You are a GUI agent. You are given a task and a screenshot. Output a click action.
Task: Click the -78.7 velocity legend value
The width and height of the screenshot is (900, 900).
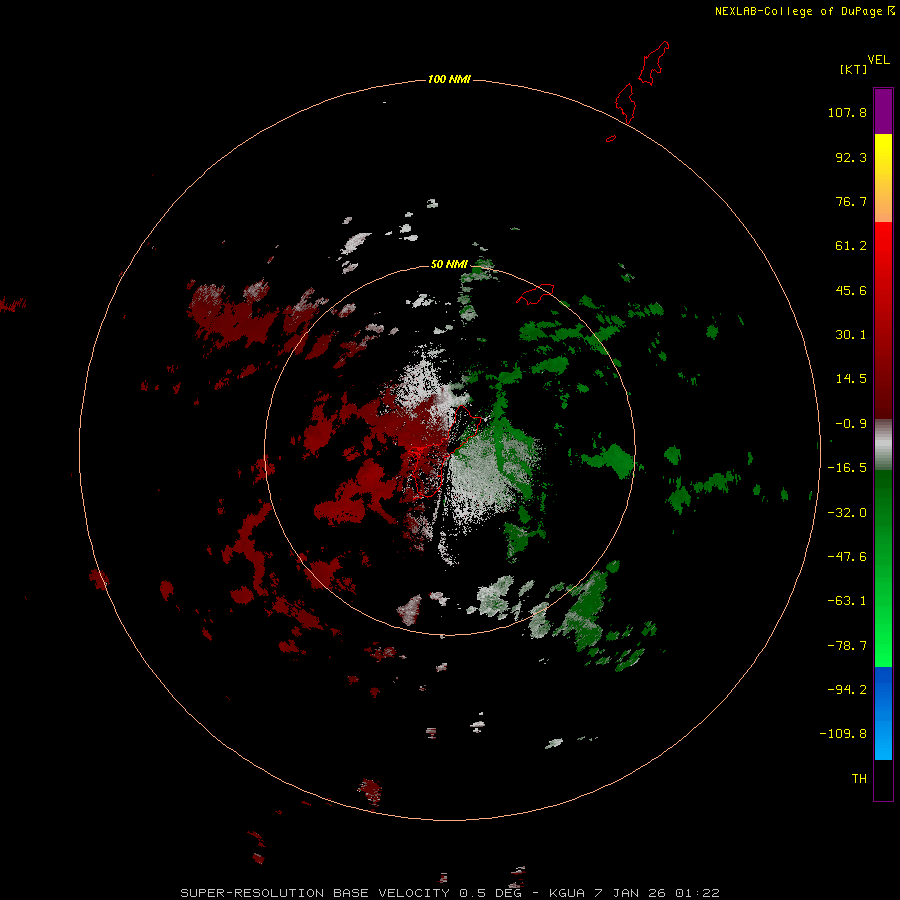[x=847, y=646]
